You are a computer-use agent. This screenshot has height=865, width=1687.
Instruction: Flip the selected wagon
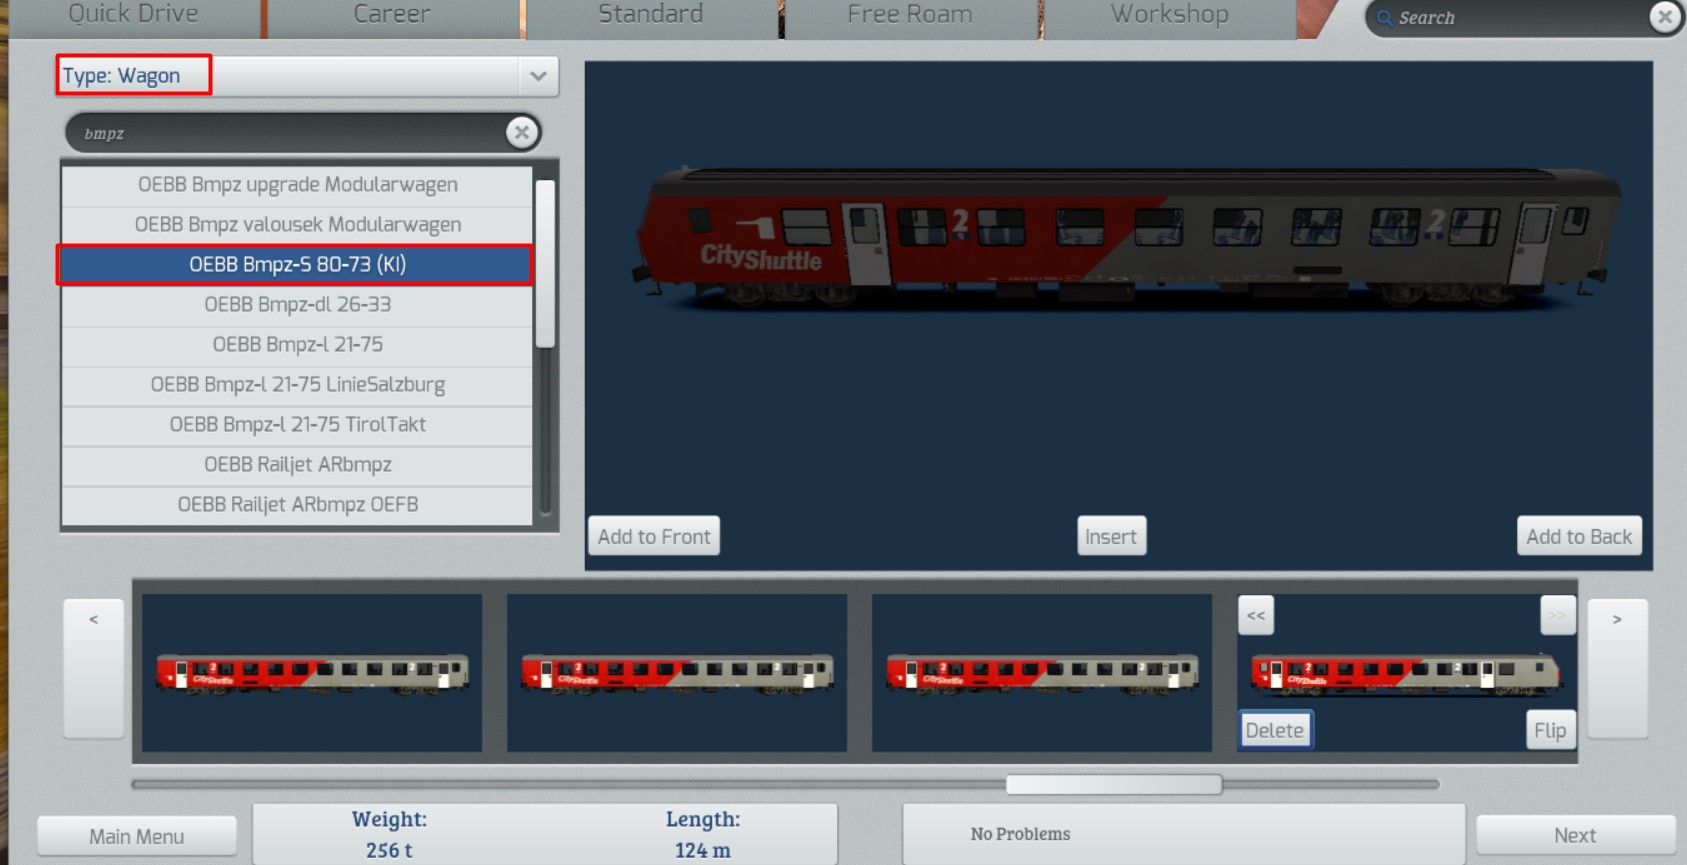pyautogui.click(x=1550, y=730)
